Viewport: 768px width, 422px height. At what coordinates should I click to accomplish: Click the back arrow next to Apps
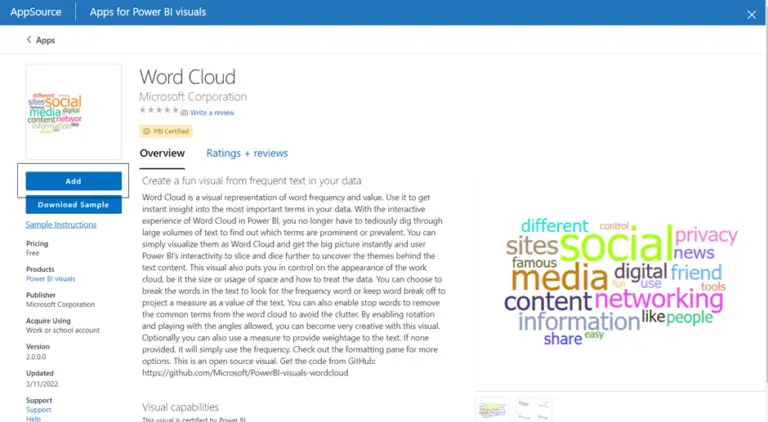pyautogui.click(x=28, y=40)
